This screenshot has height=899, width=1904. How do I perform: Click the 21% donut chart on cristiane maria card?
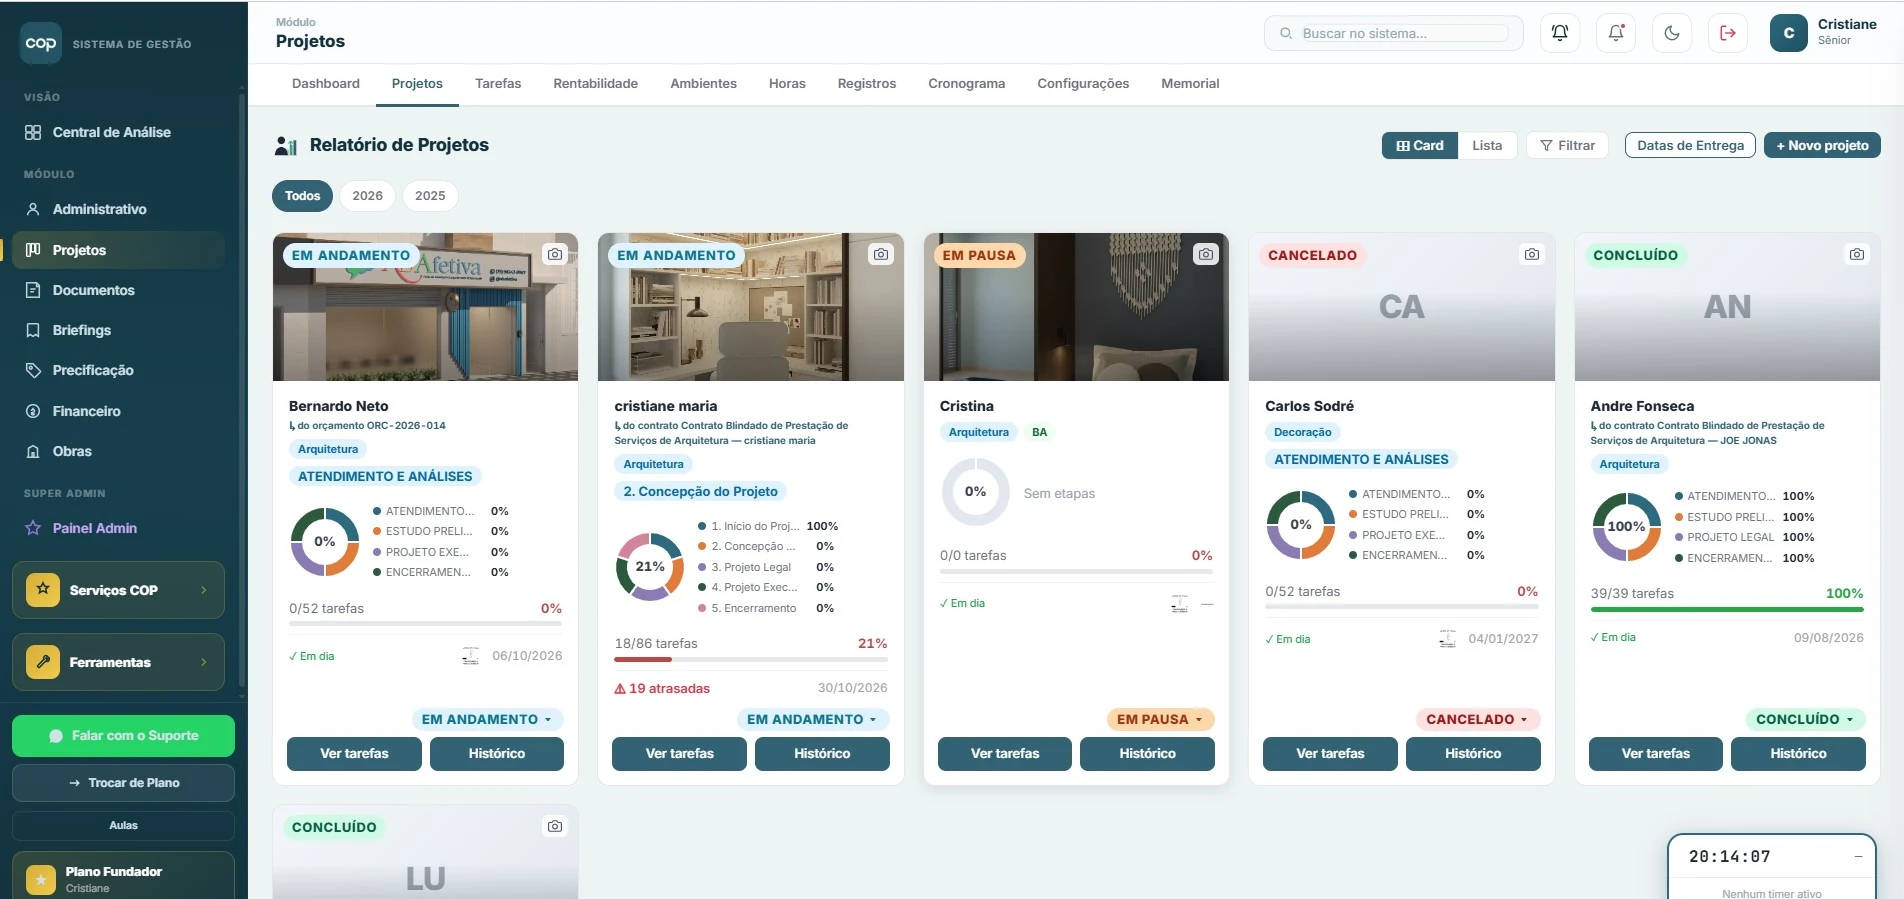click(650, 567)
